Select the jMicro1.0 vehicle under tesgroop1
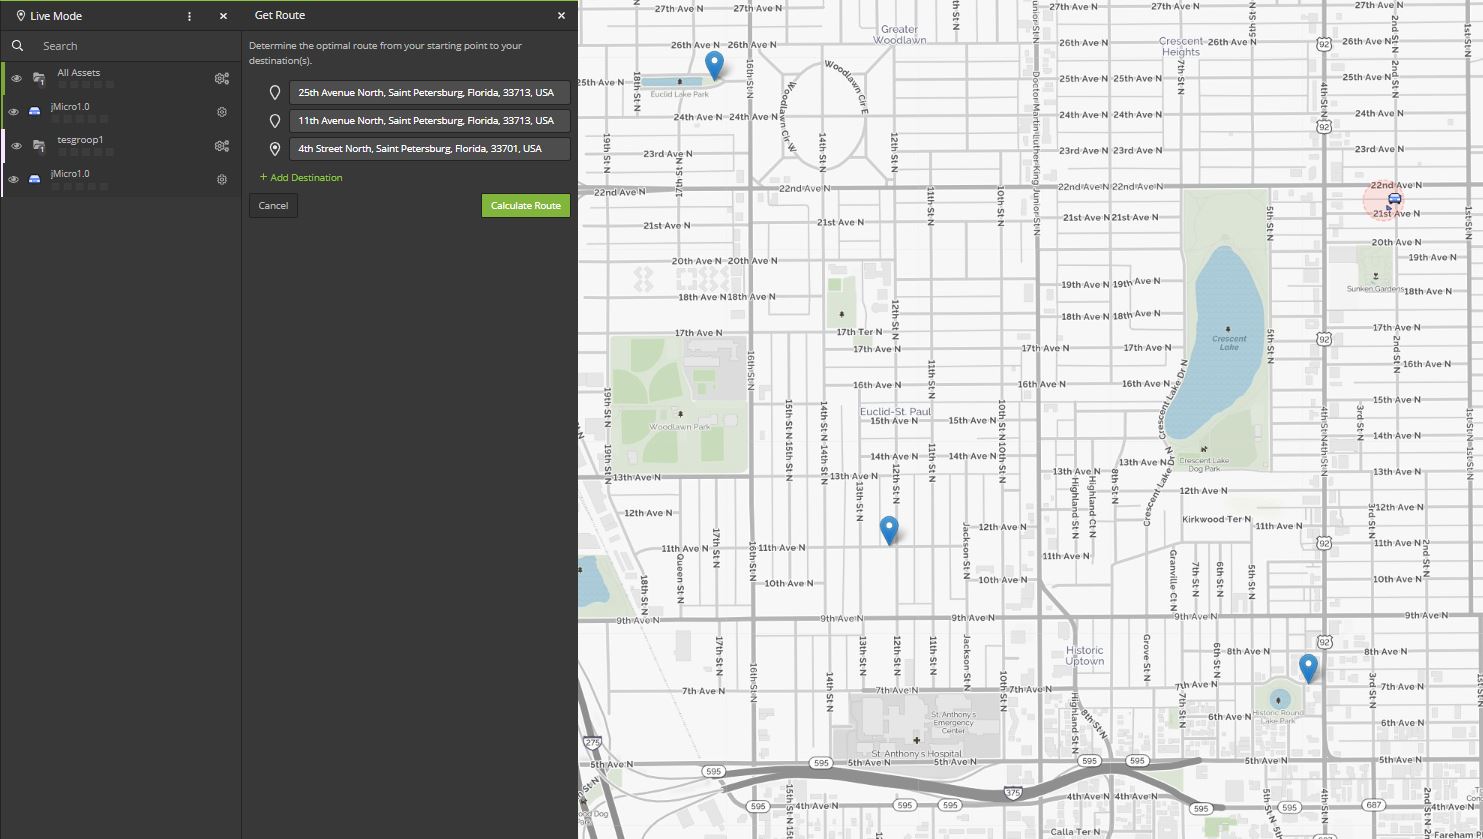 (x=70, y=174)
